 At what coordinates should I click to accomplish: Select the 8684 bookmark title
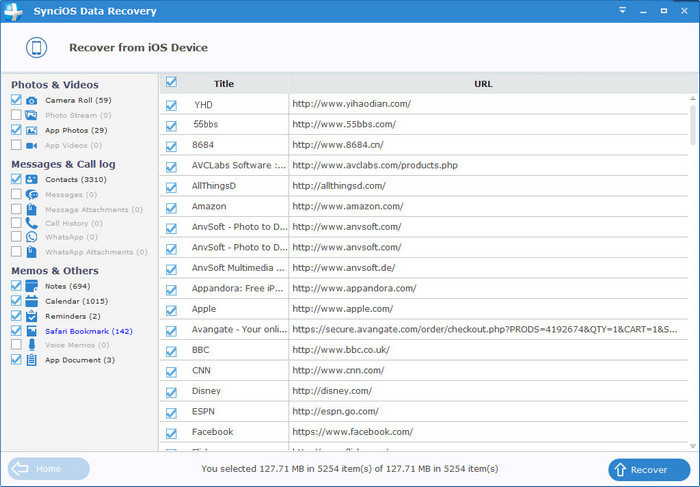(203, 145)
